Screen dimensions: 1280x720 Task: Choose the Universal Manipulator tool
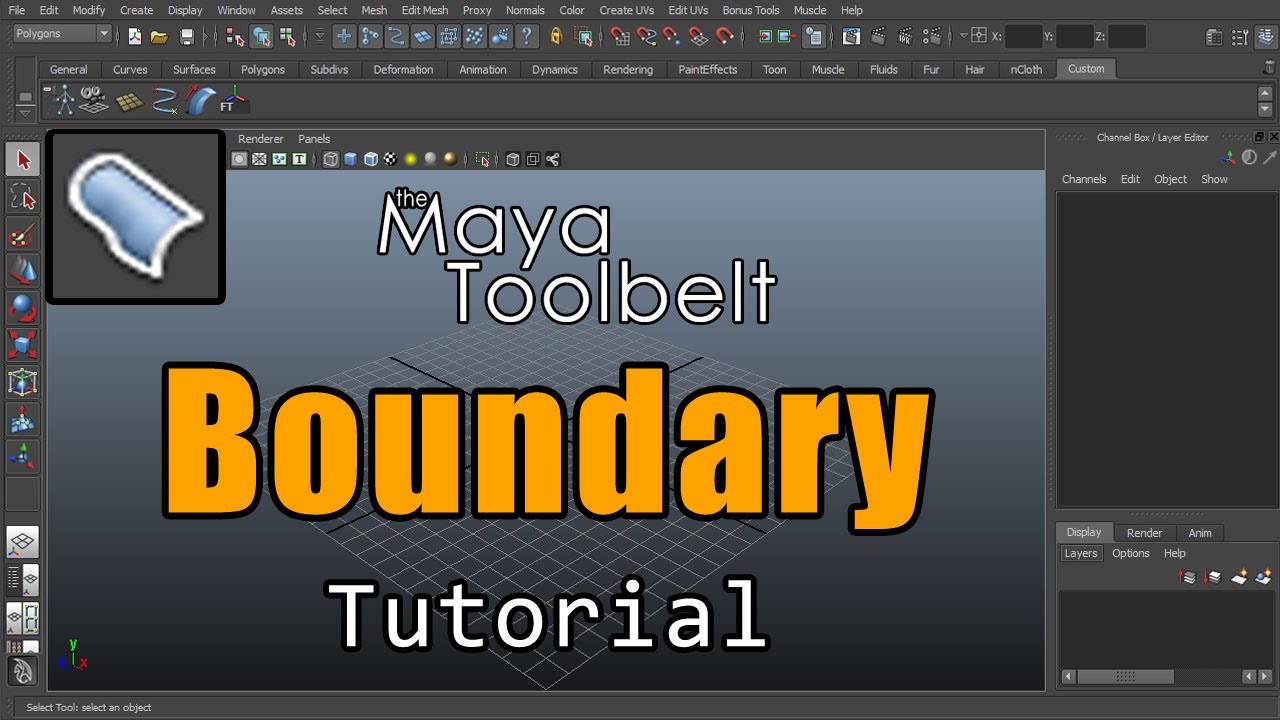tap(23, 382)
